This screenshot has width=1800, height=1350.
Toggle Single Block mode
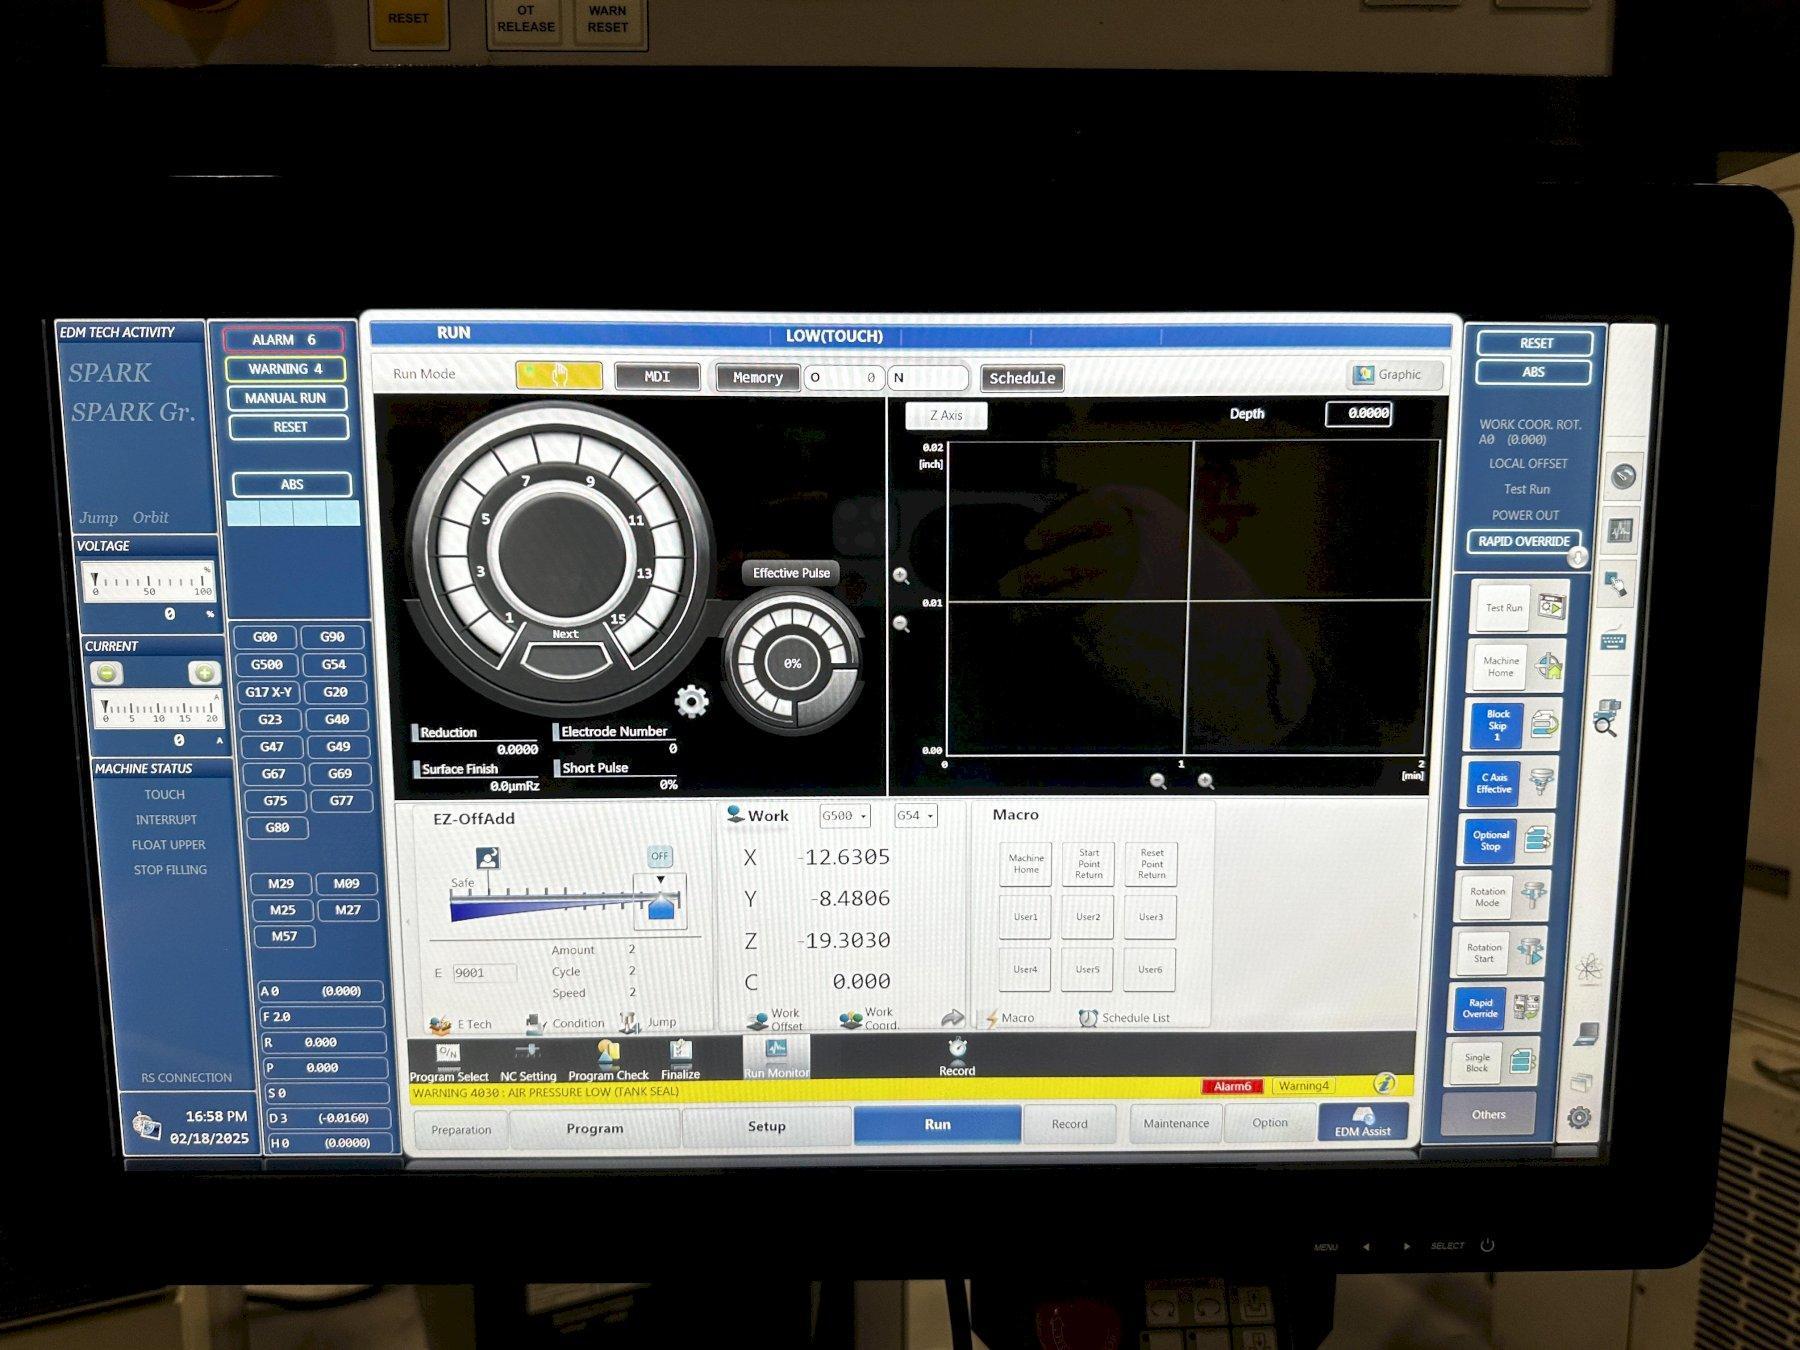pyautogui.click(x=1477, y=1062)
